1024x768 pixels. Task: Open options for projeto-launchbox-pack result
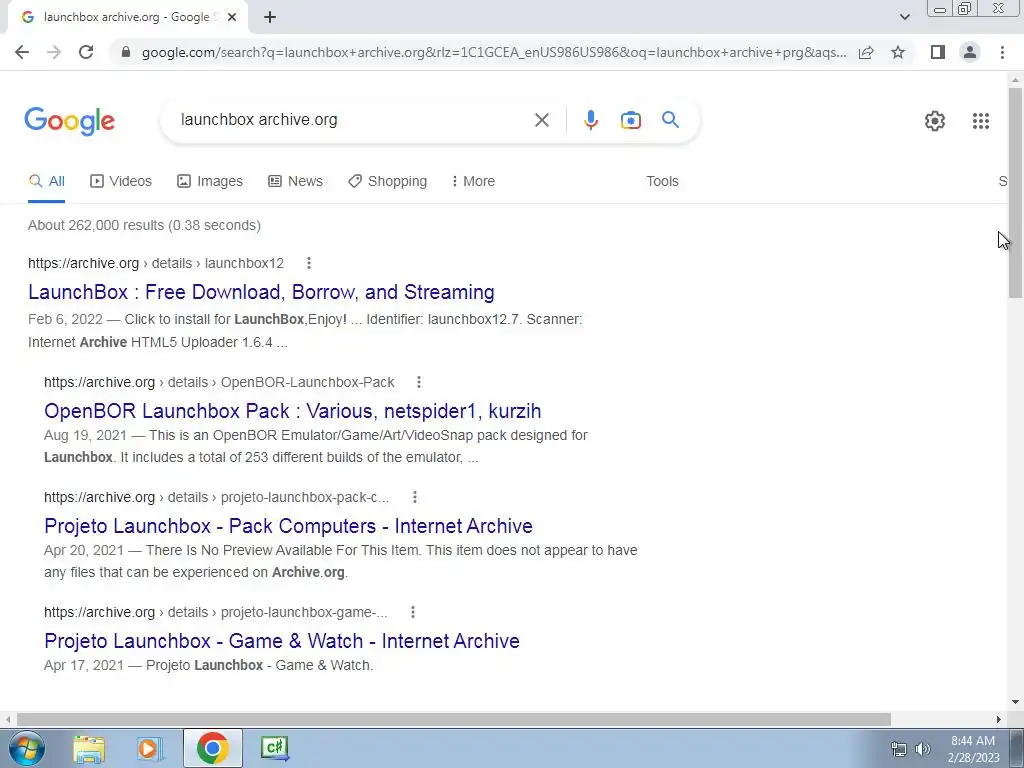pos(415,497)
